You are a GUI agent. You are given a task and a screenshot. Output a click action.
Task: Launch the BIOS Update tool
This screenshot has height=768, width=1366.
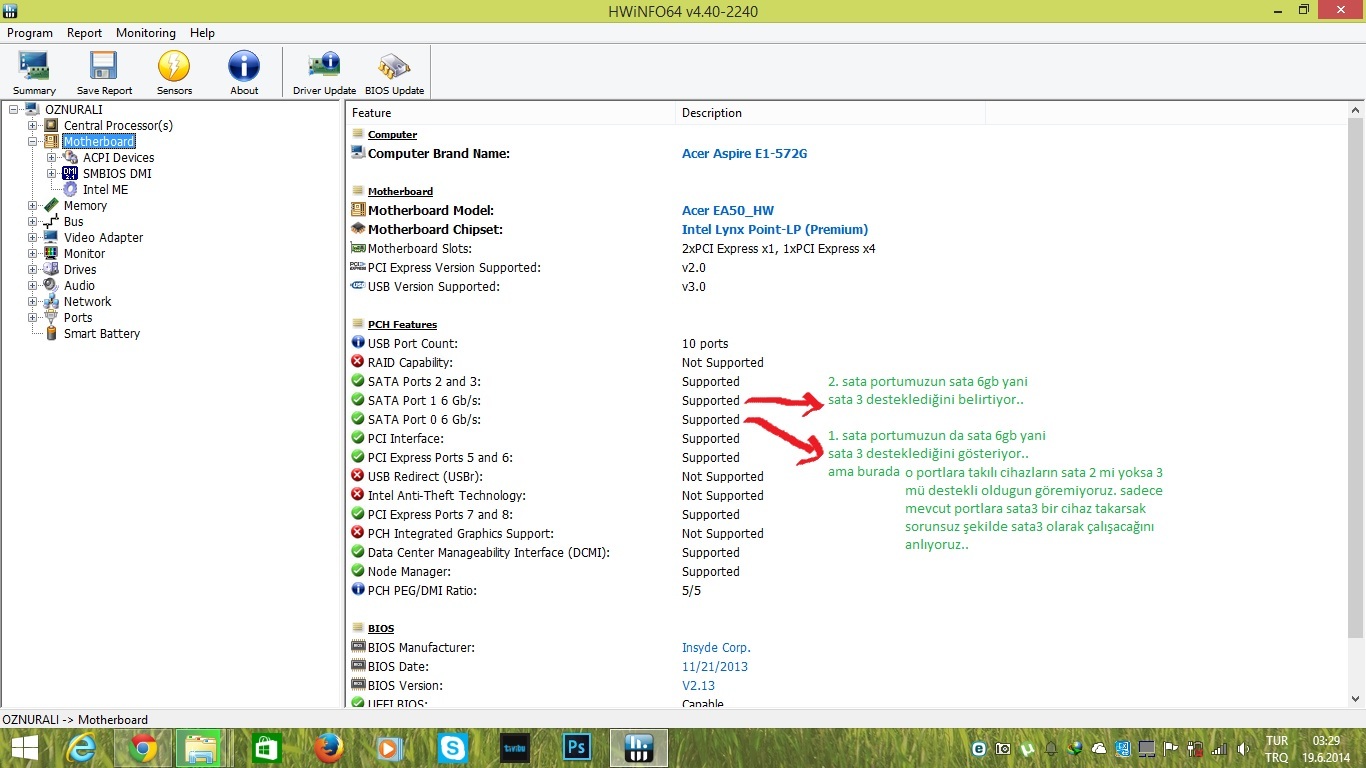click(x=394, y=73)
